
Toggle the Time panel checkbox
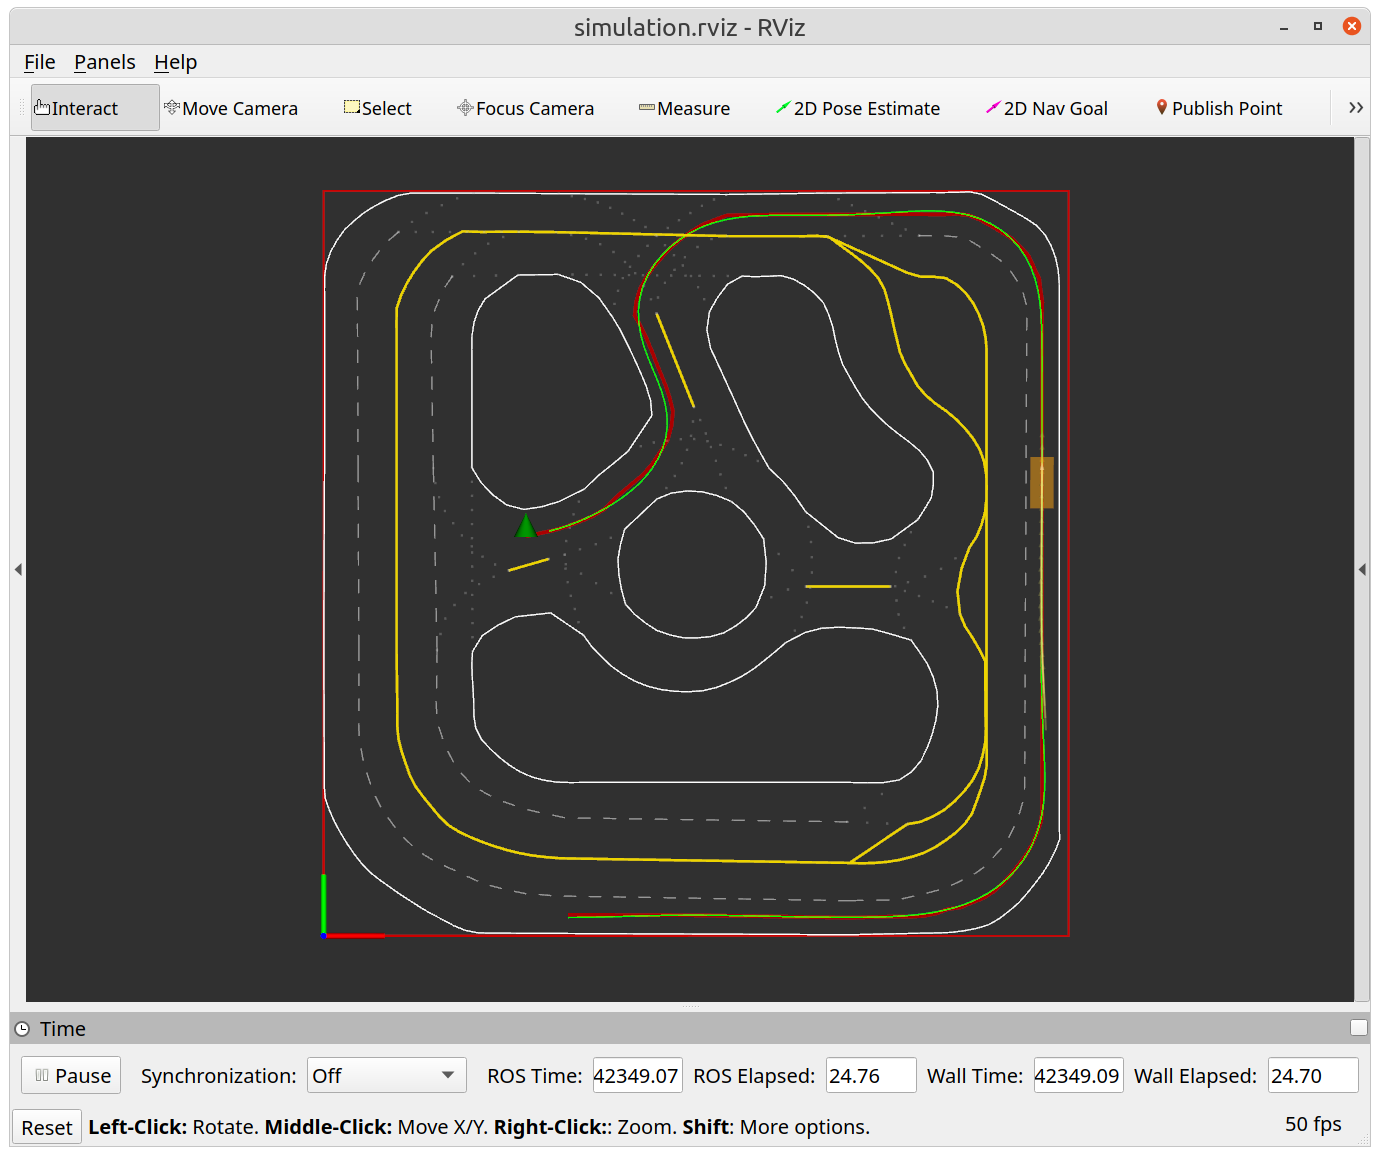1358,1028
